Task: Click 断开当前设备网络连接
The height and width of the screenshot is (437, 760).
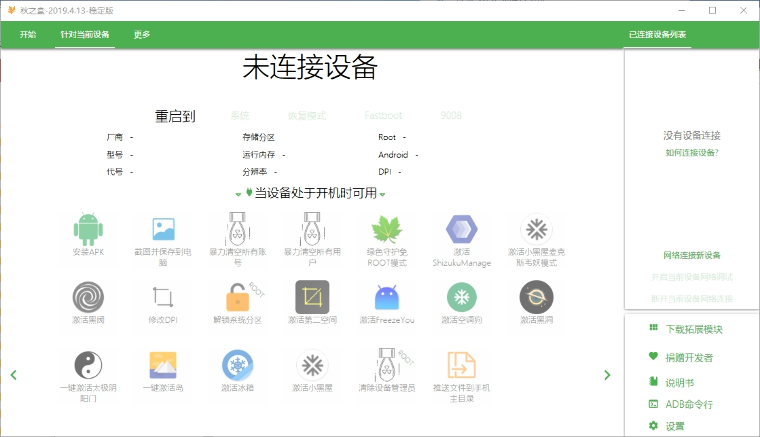Action: tap(692, 299)
